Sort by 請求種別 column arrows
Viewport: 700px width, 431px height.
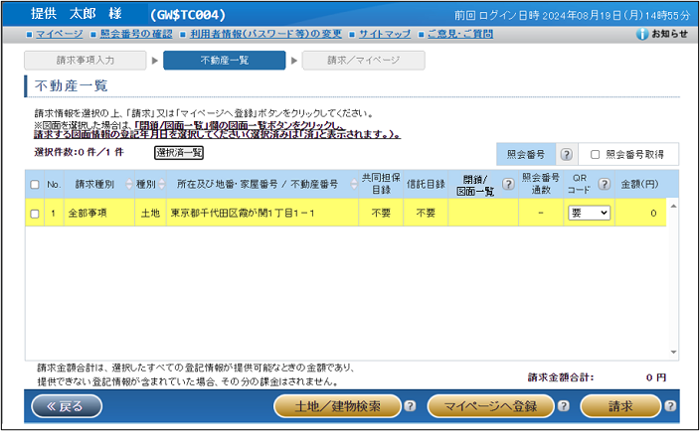[x=129, y=184]
